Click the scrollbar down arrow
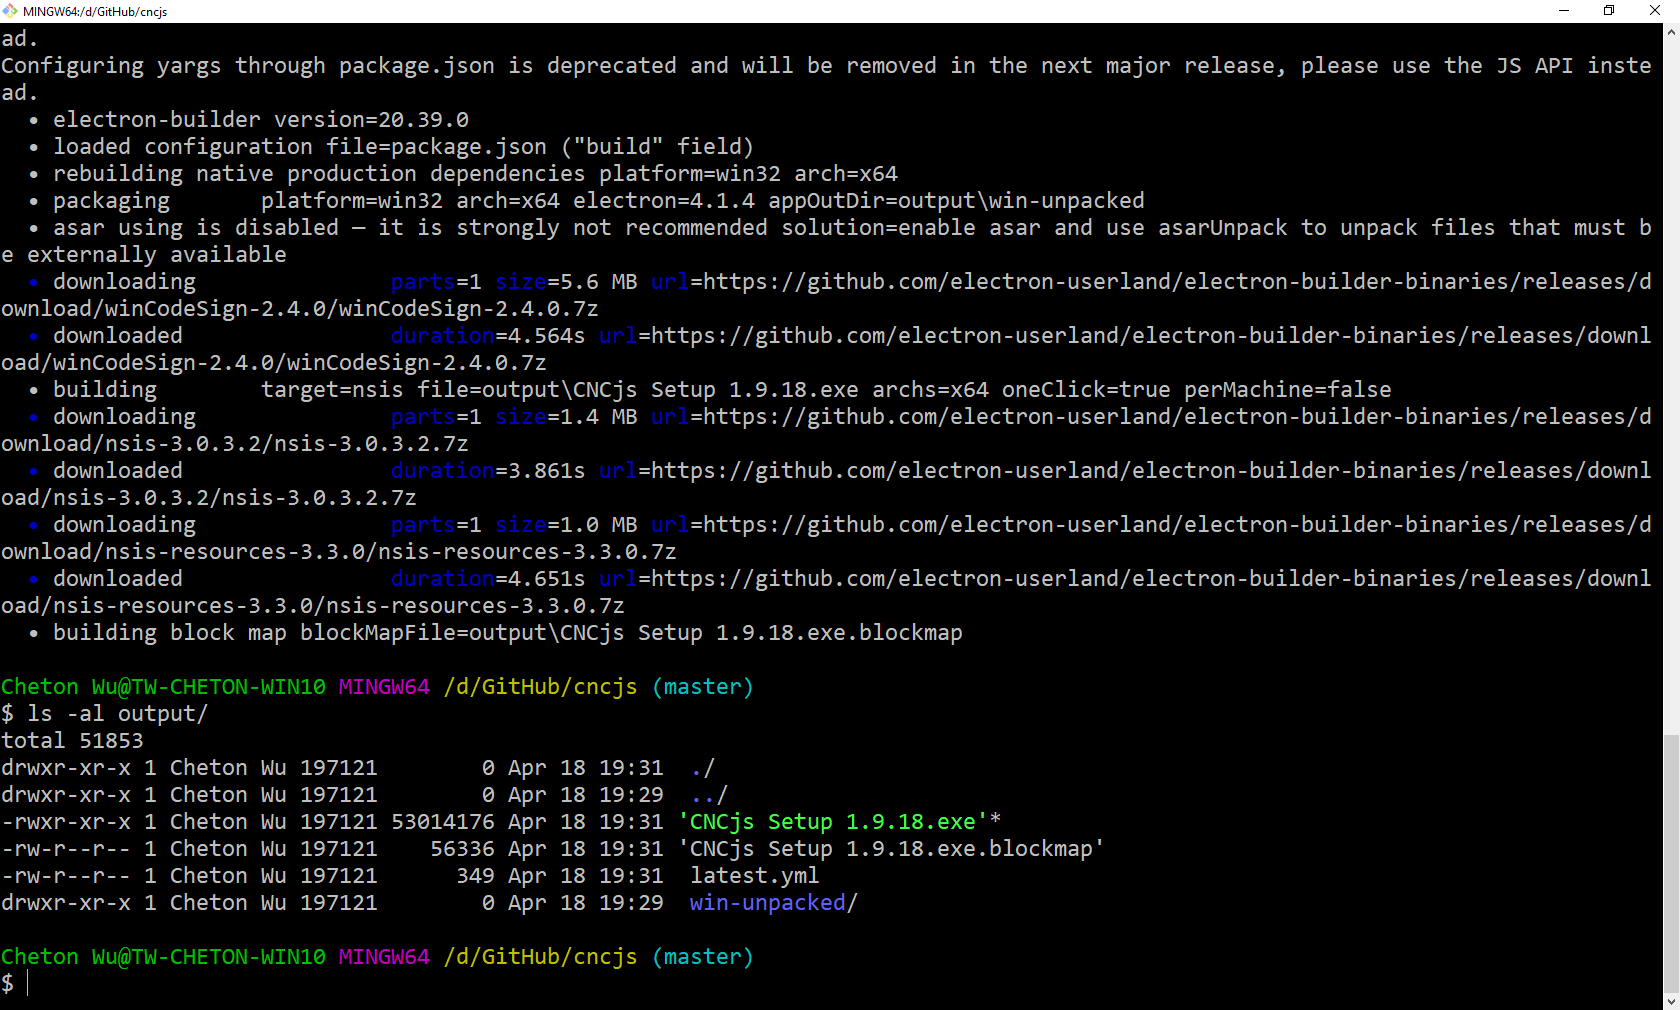This screenshot has width=1680, height=1010. [x=1671, y=1001]
